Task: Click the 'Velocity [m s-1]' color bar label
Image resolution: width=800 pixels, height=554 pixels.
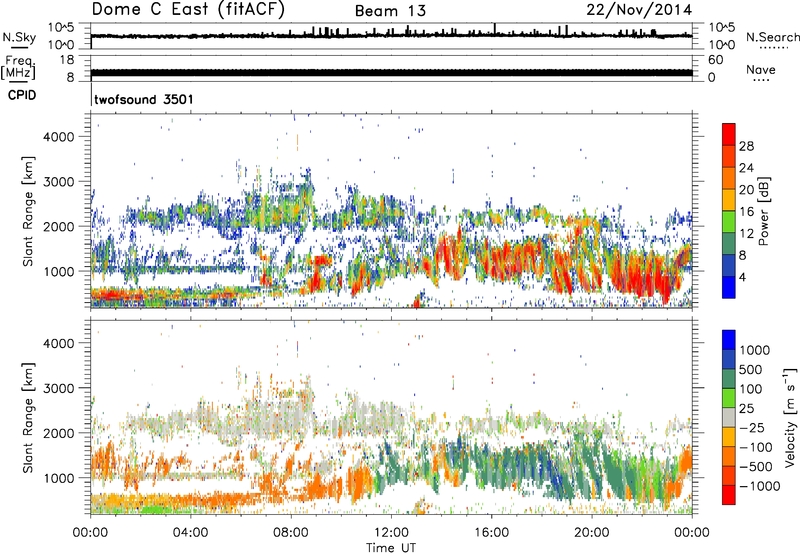Action: coord(790,417)
